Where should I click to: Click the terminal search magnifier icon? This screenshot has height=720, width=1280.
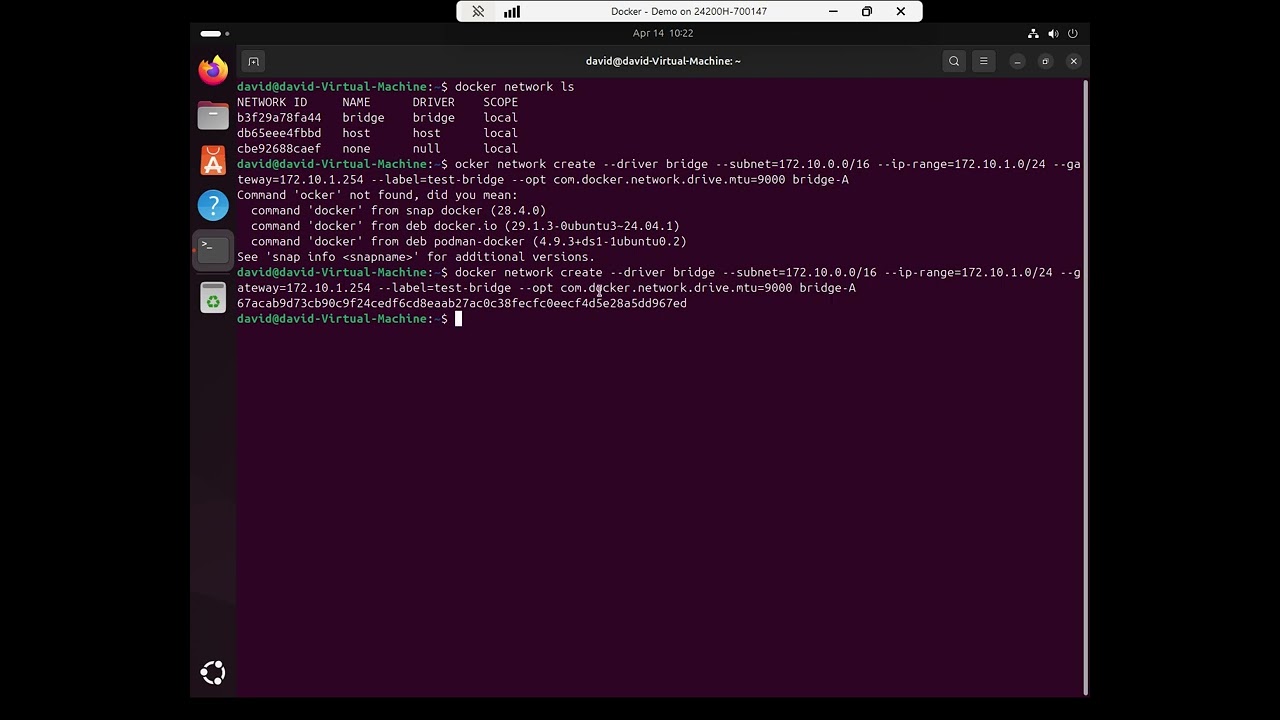[954, 61]
